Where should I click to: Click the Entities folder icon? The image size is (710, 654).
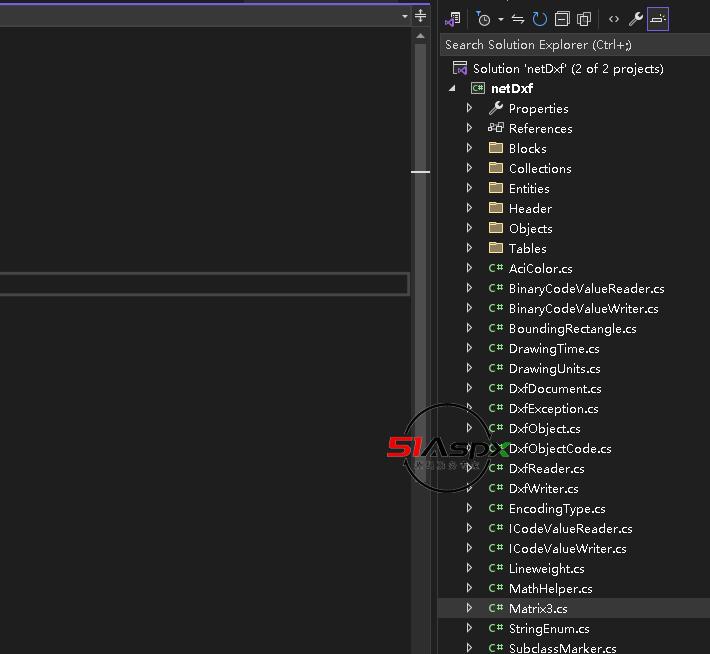tap(496, 188)
